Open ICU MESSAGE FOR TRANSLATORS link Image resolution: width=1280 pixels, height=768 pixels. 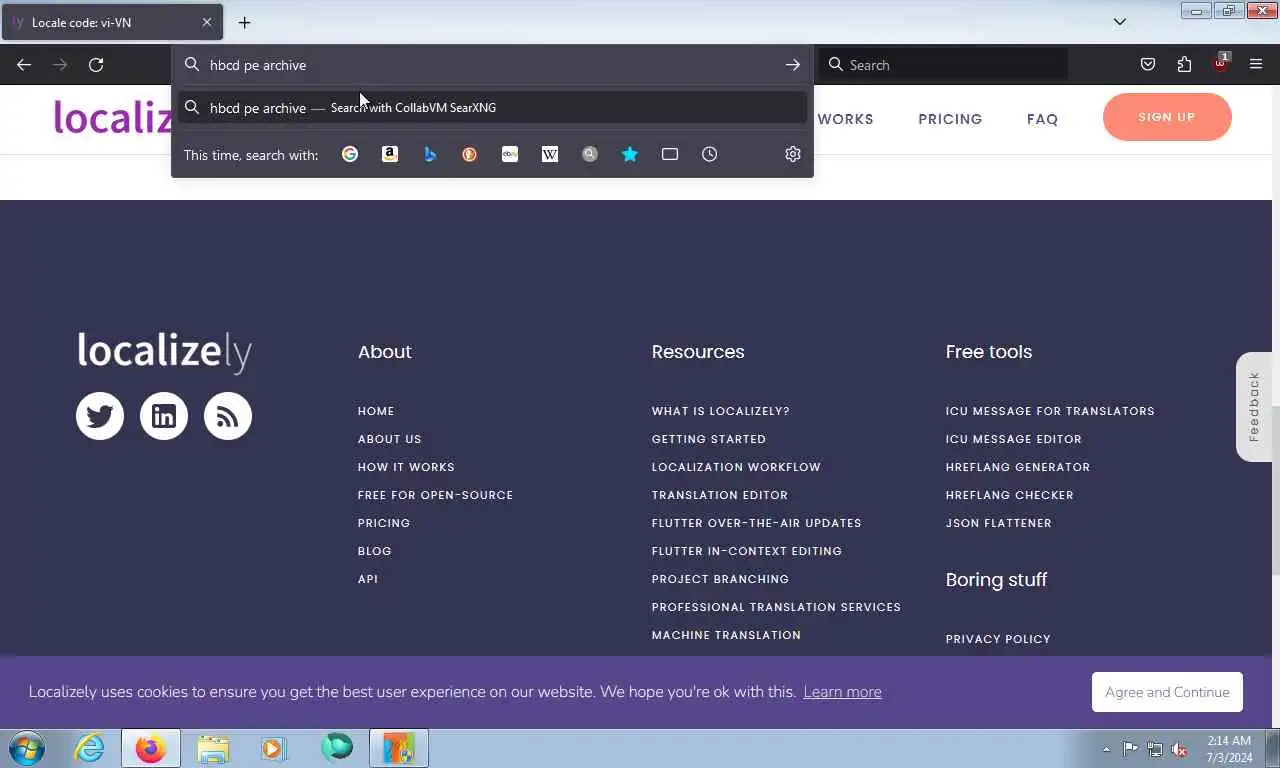(1050, 411)
